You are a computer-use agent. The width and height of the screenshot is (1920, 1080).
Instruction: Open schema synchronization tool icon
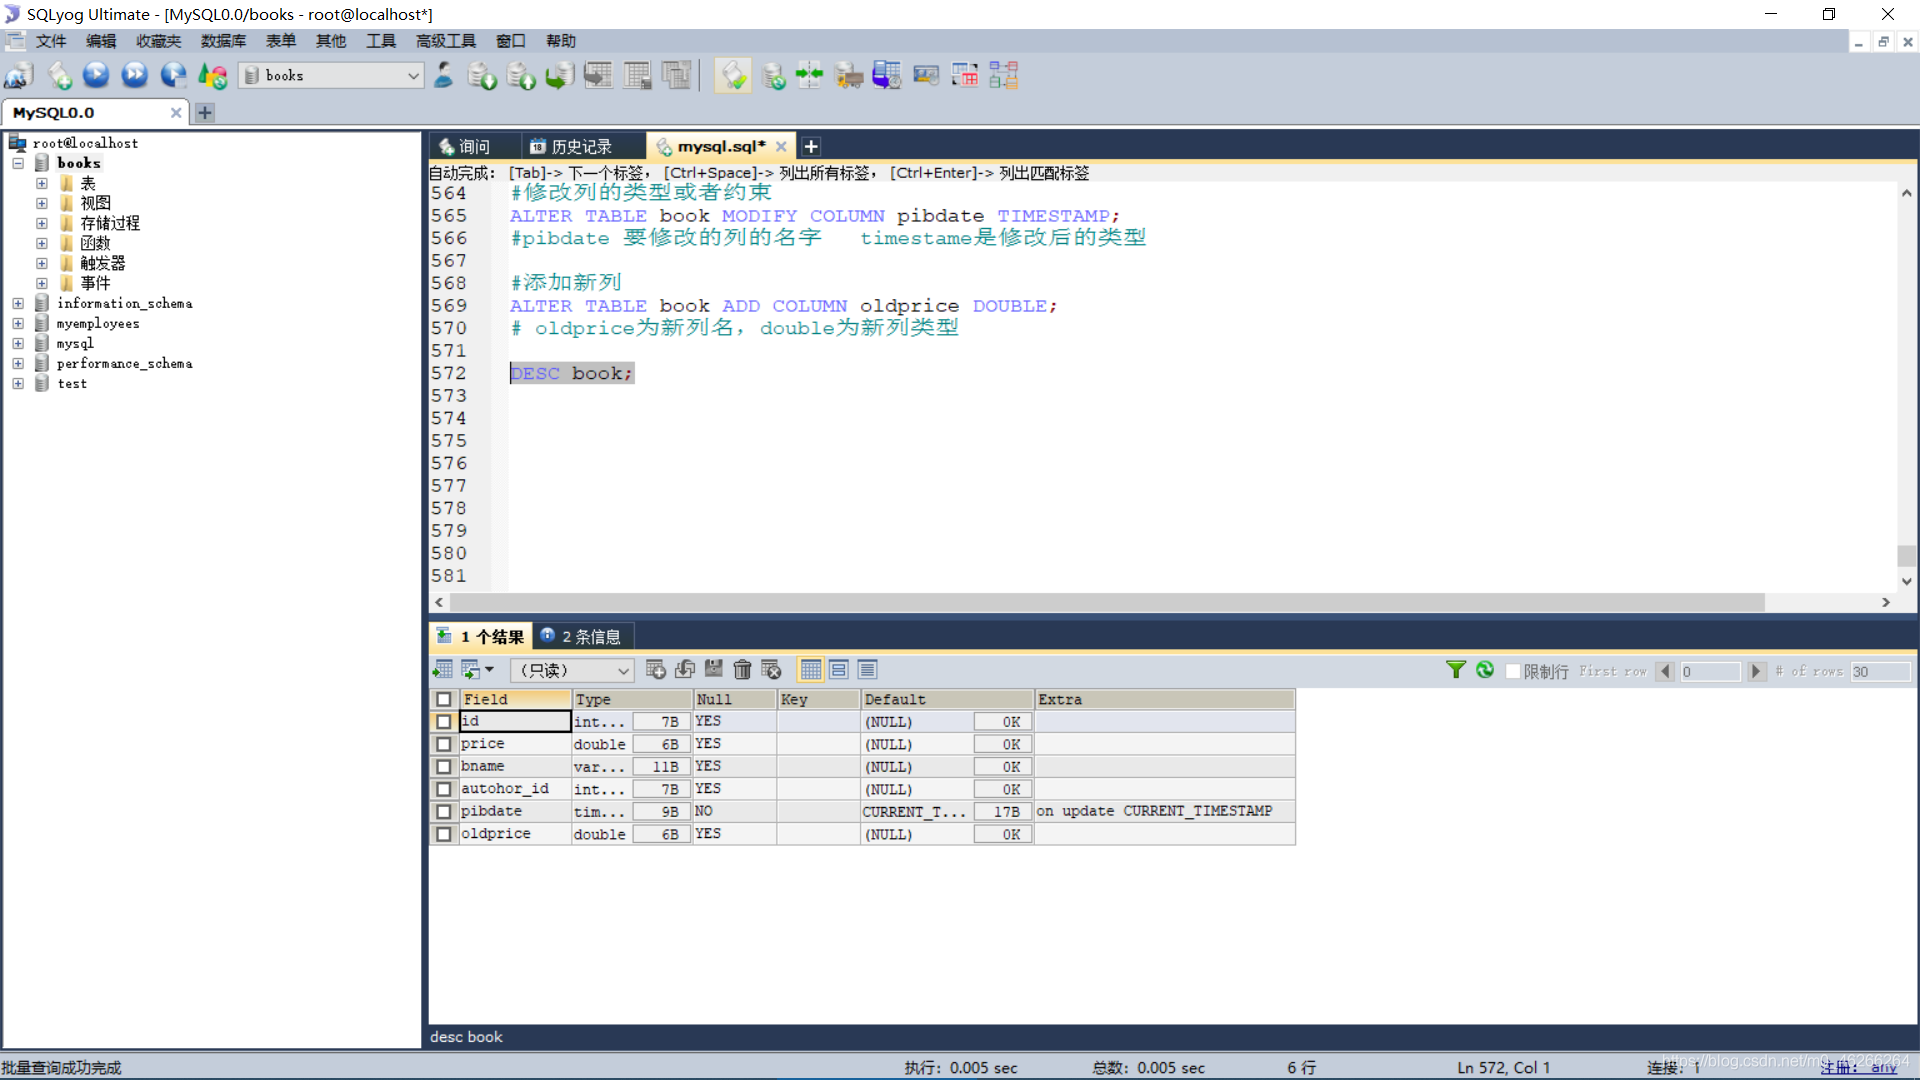(x=810, y=75)
